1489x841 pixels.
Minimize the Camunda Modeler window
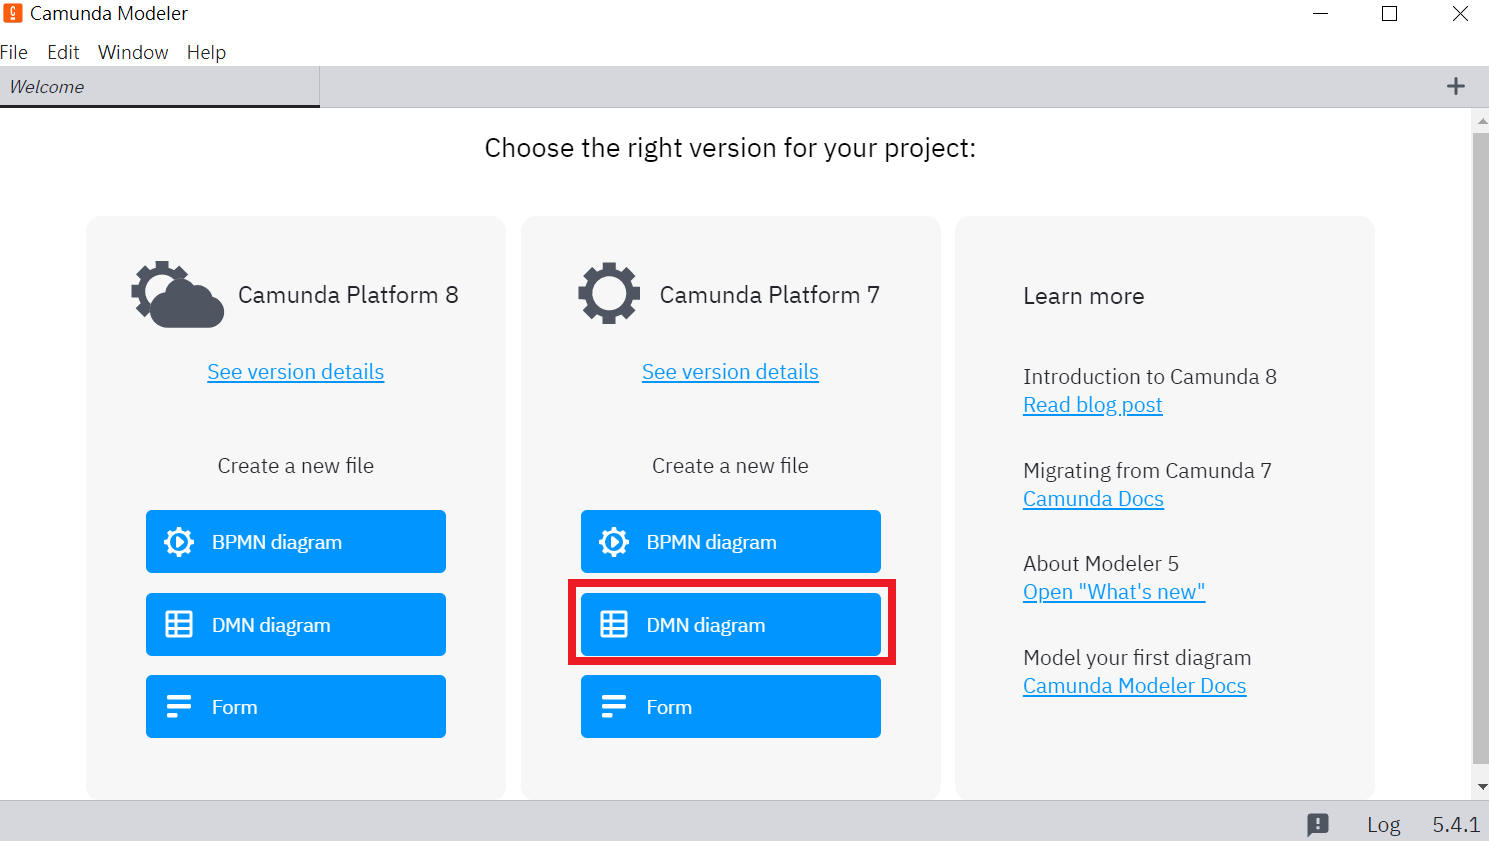pyautogui.click(x=1320, y=14)
